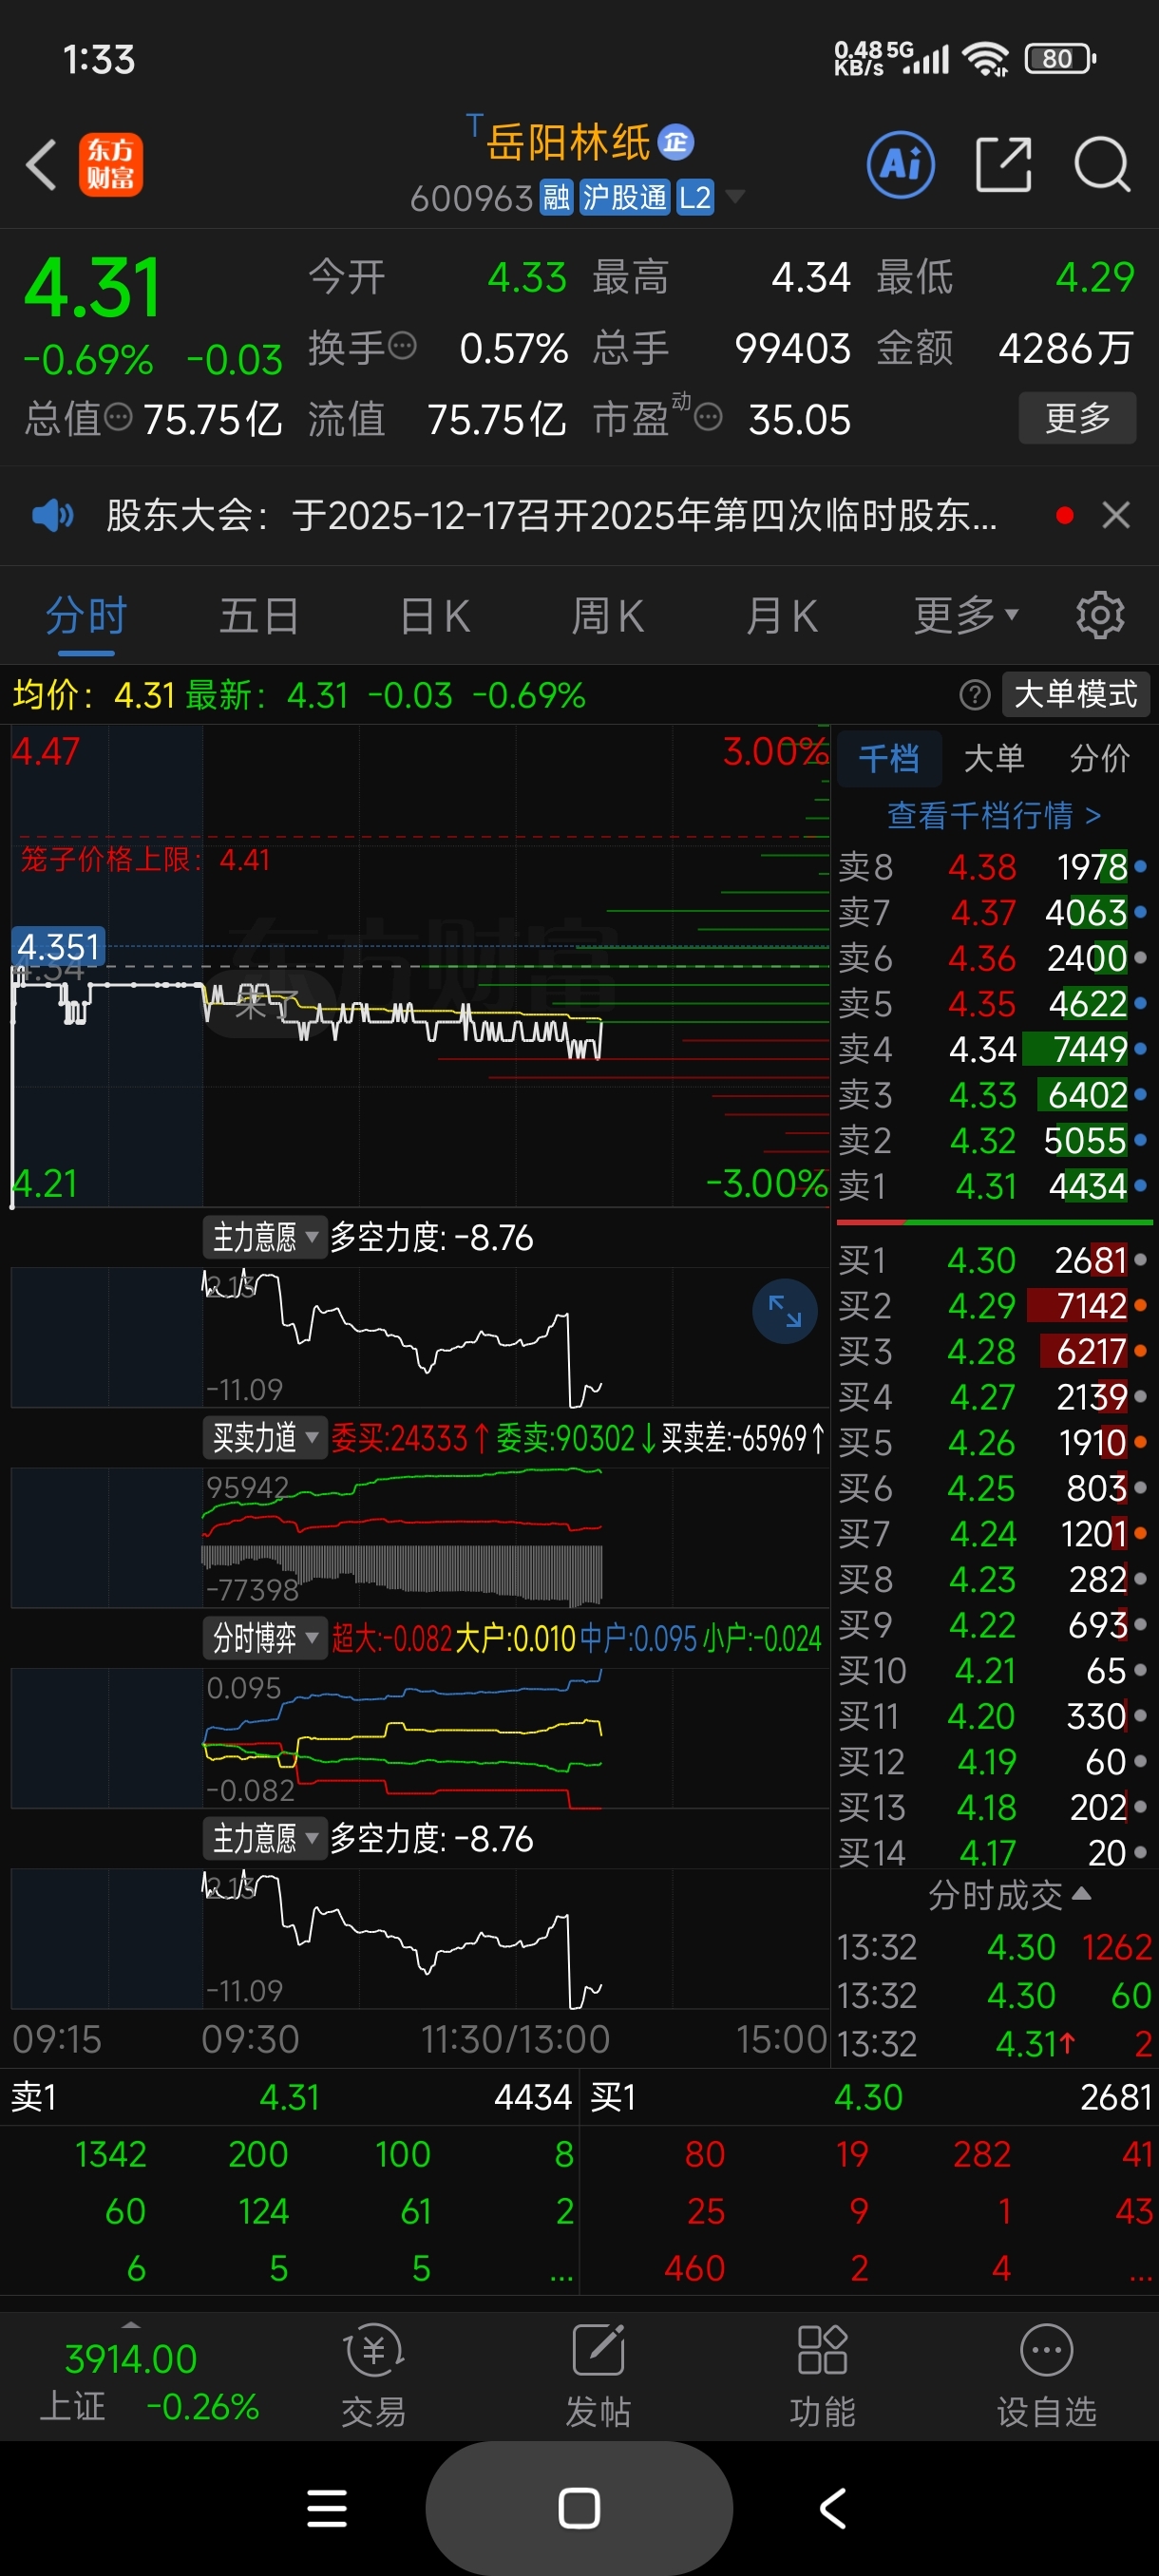
Task: Tap 卖4 row at 4.34
Action: coord(993,1049)
